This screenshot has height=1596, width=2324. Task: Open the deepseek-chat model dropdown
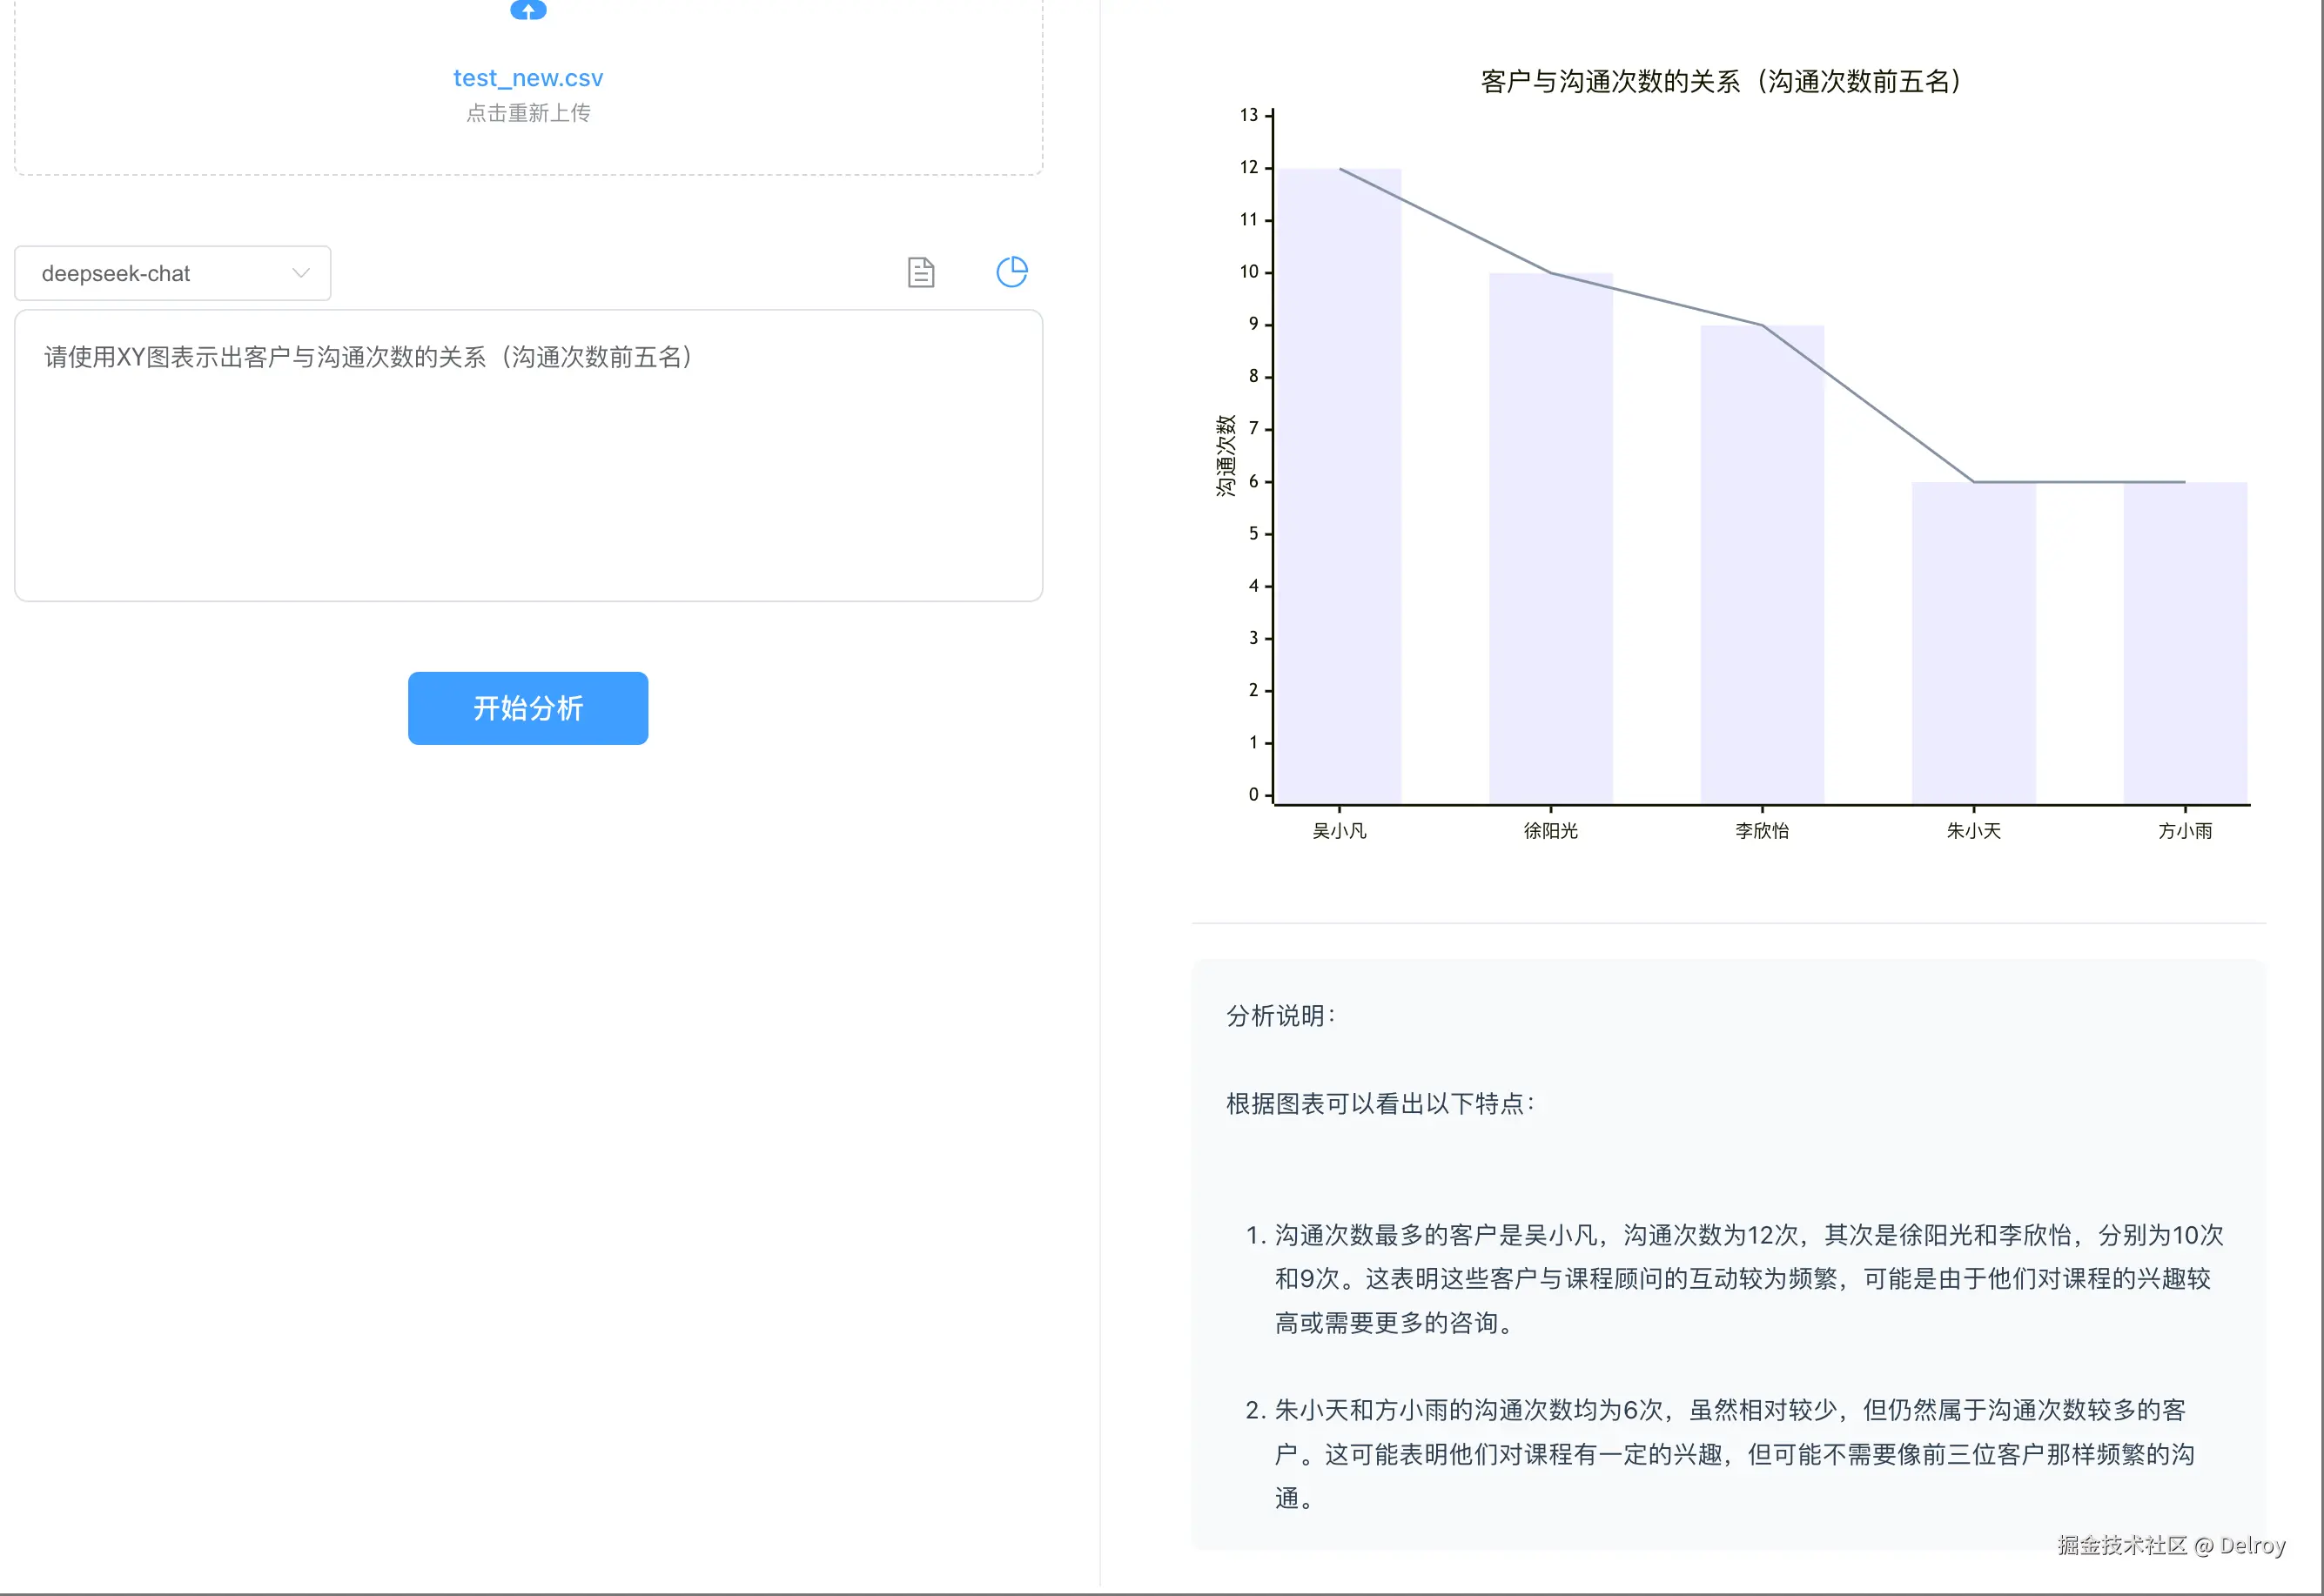click(x=171, y=272)
